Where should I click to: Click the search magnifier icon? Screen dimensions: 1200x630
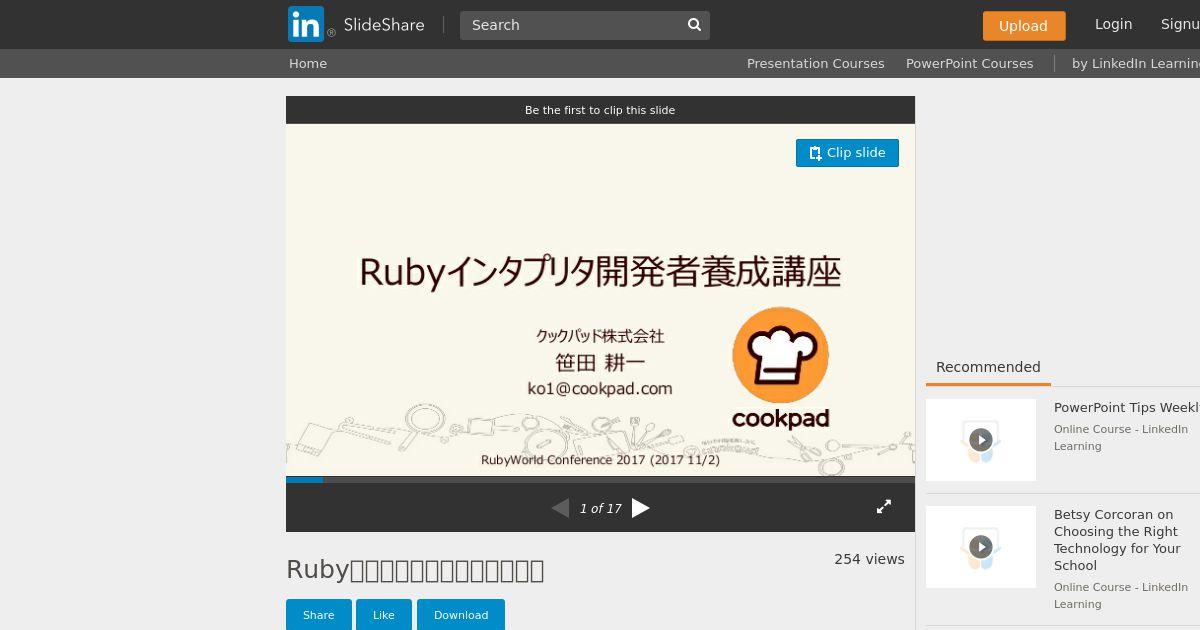[x=694, y=25]
